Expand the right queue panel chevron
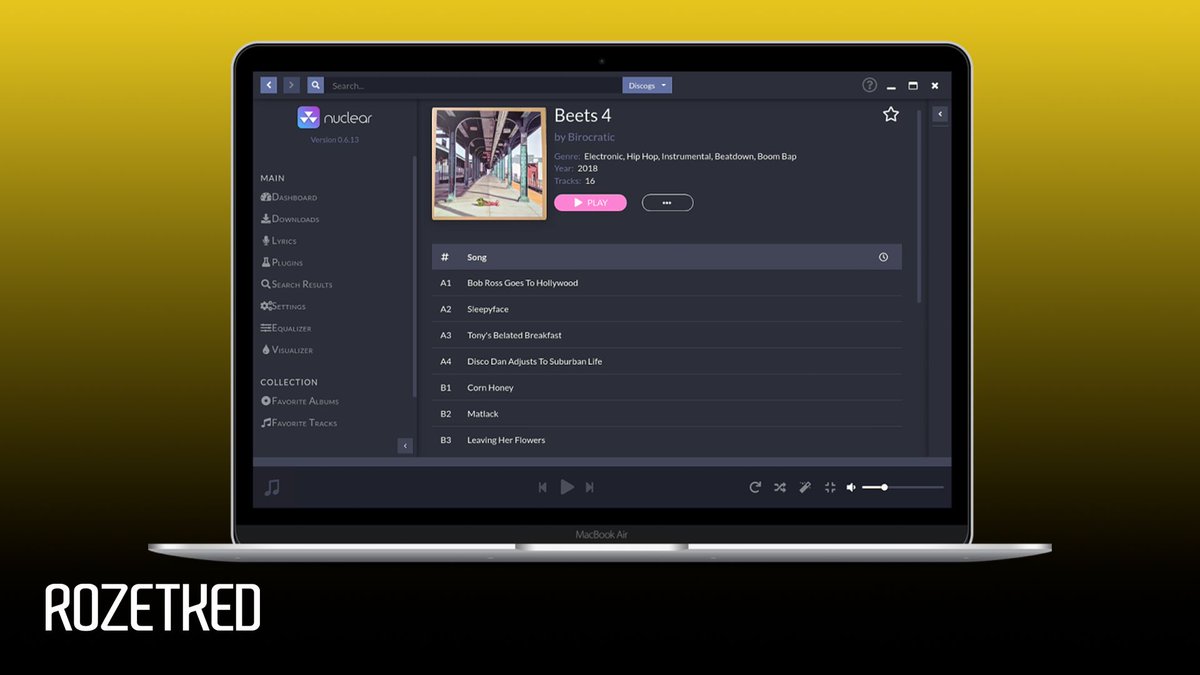The width and height of the screenshot is (1200, 675). [x=939, y=114]
